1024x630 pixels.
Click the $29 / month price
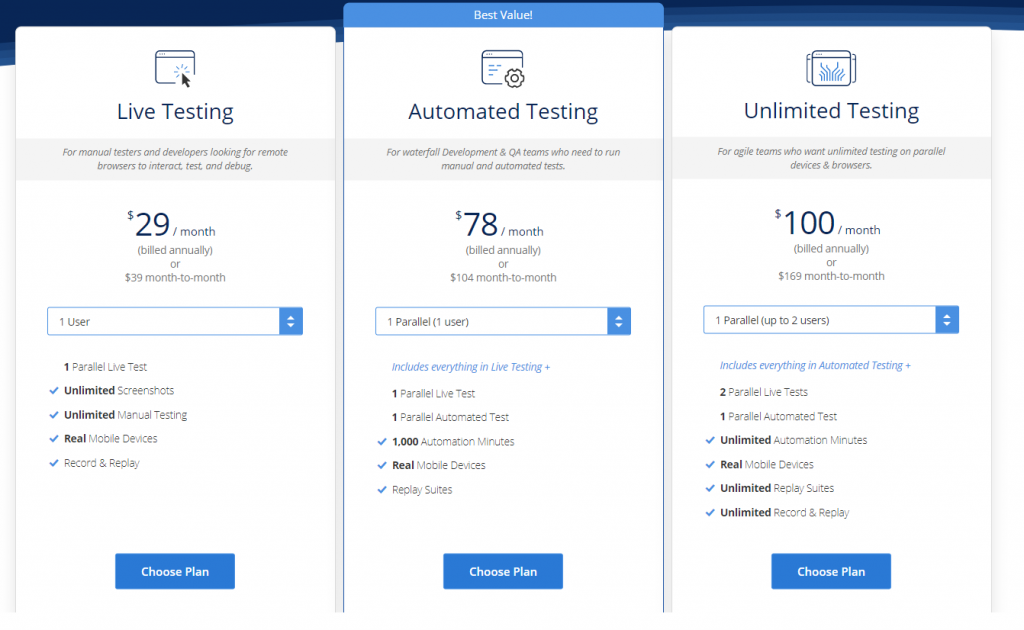[172, 226]
